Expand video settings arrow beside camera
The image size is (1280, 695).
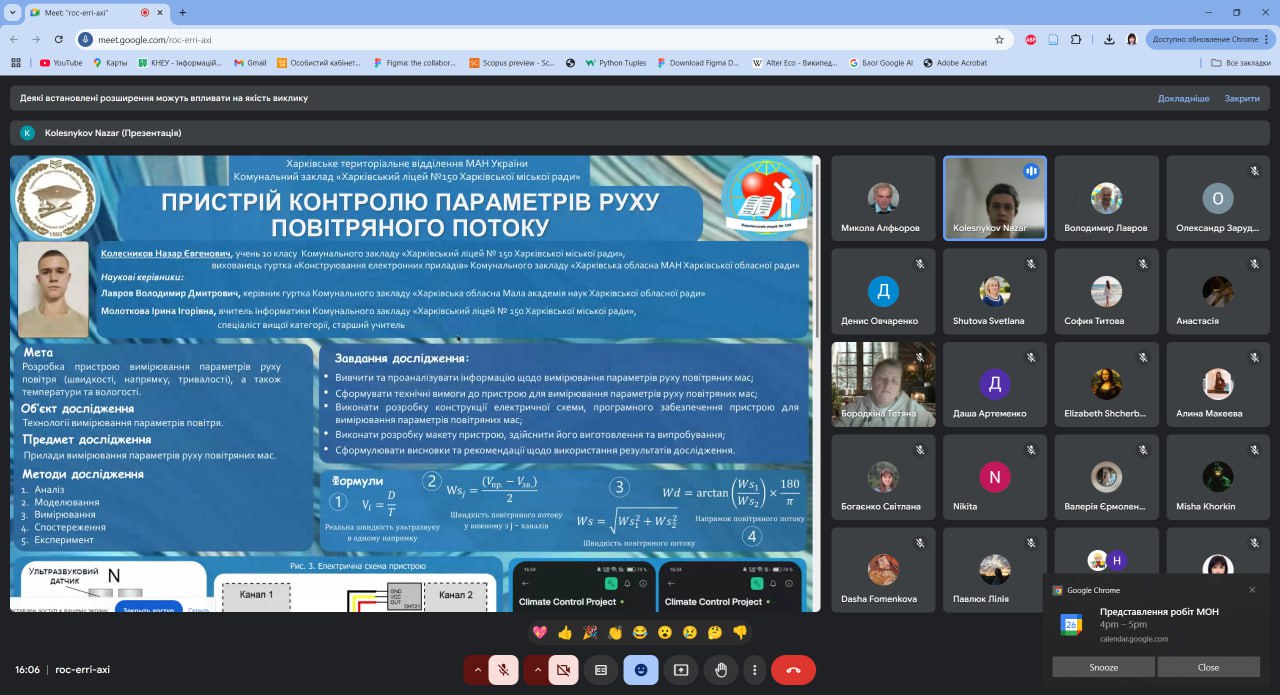click(x=537, y=670)
